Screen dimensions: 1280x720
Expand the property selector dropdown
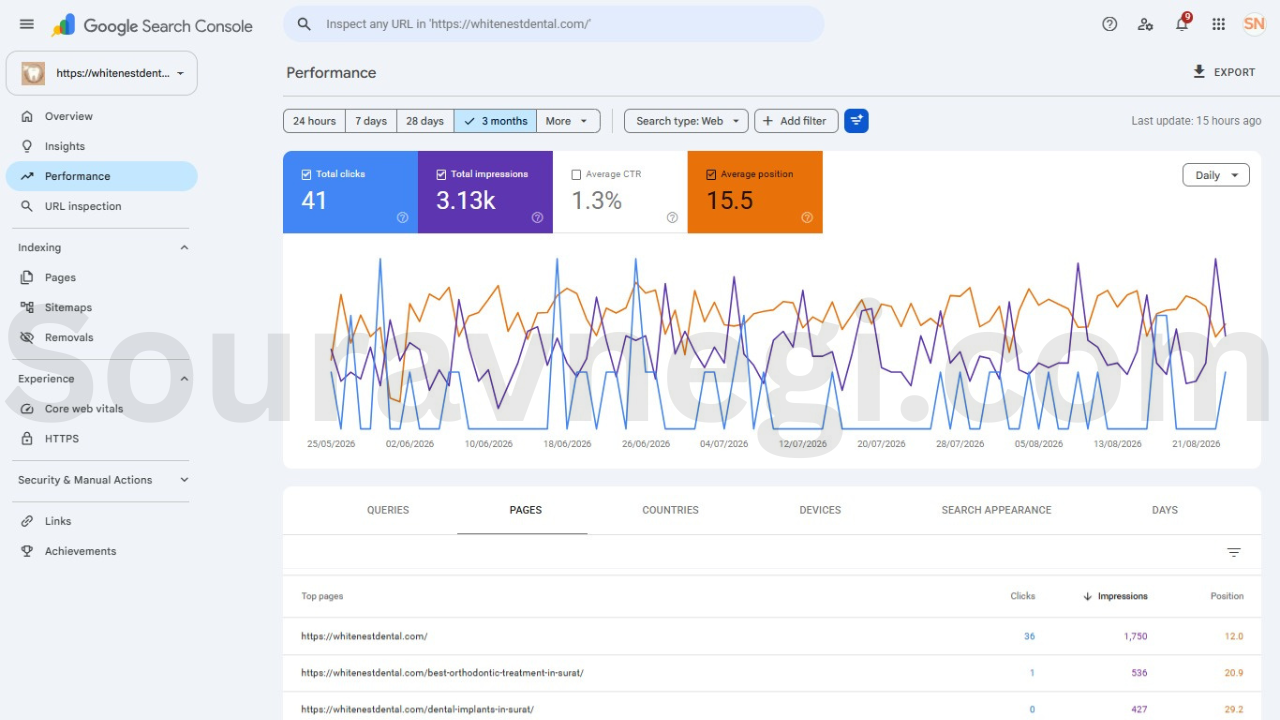[x=102, y=73]
